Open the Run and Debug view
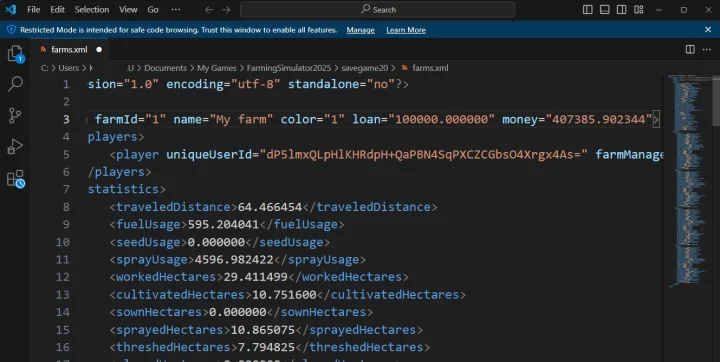Screen dimensions: 720x362 pos(15,147)
